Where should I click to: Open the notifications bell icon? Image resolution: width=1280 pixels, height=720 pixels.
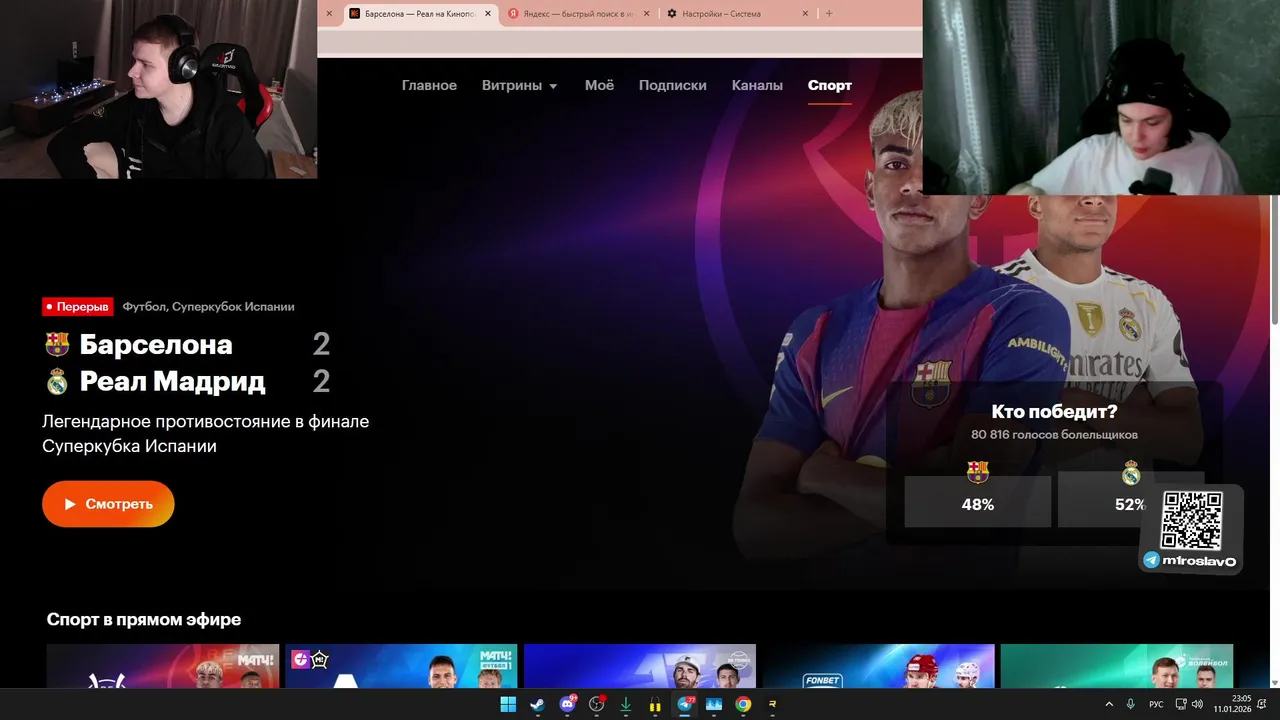coord(1262,704)
